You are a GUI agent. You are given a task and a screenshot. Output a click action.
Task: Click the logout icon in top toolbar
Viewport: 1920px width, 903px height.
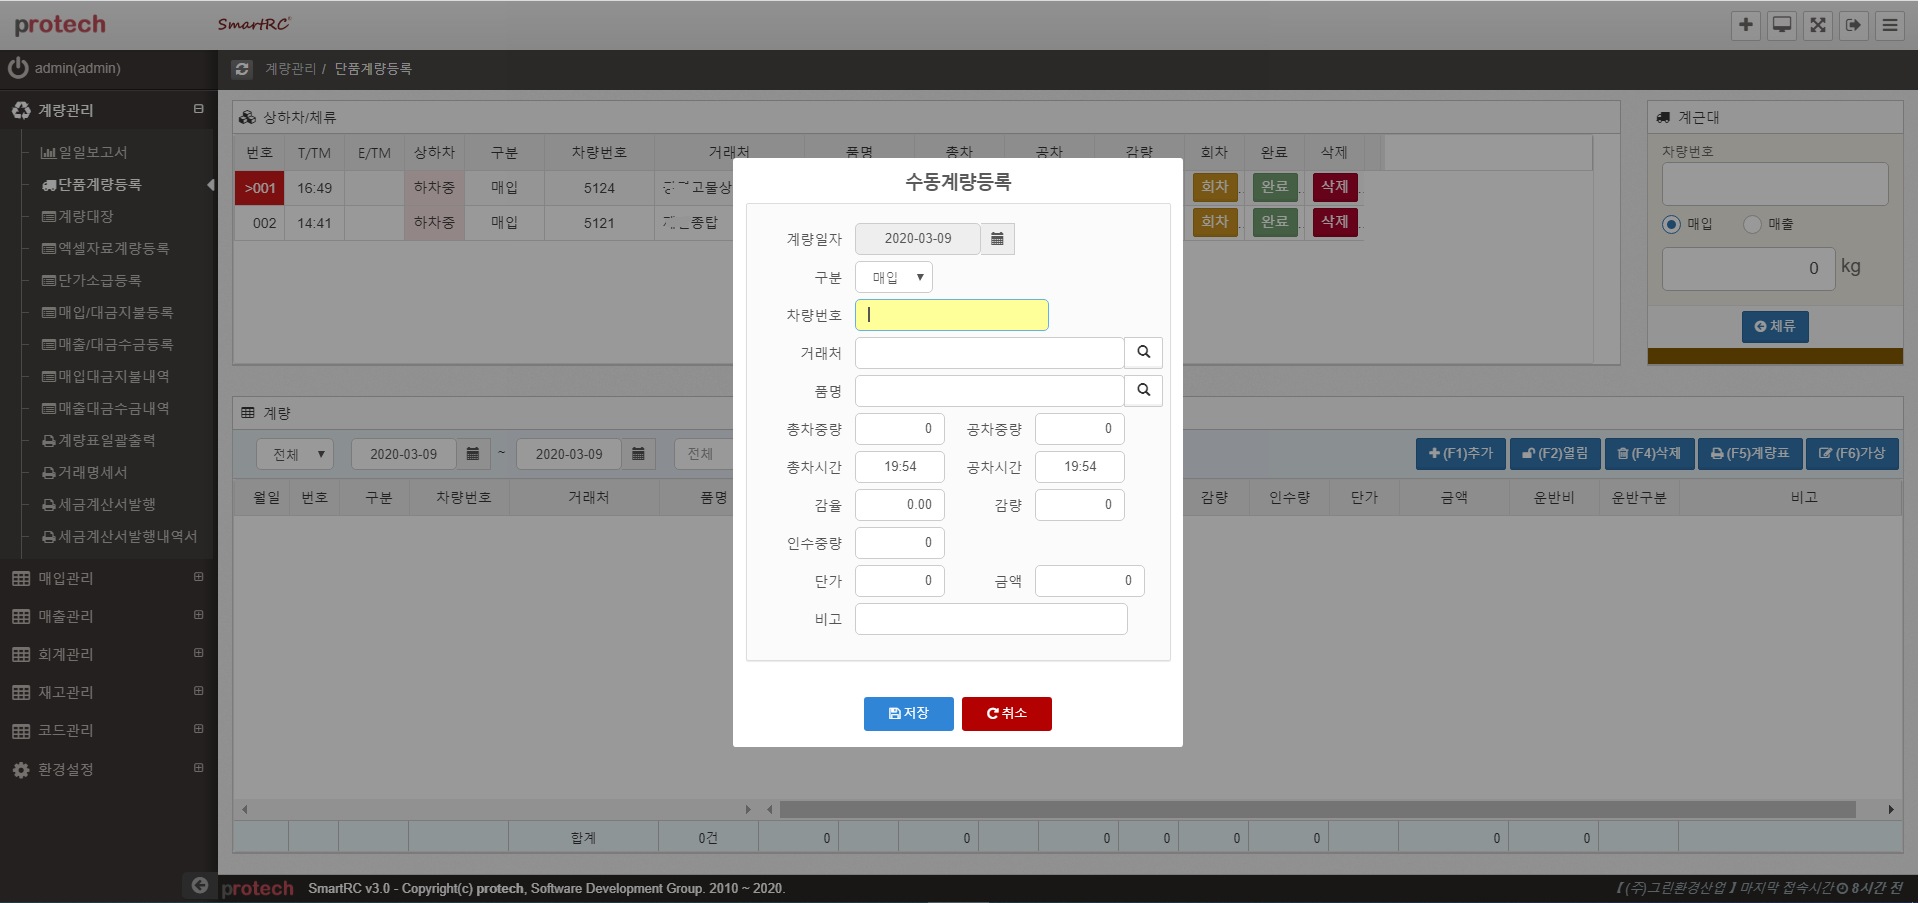pos(1853,25)
